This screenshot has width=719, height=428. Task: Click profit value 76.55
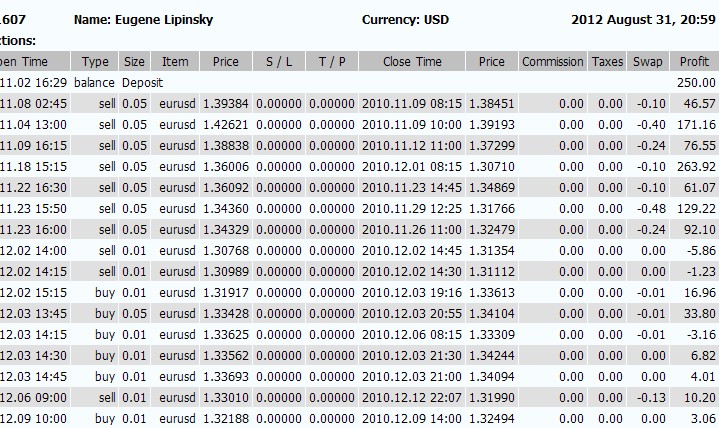(x=699, y=146)
